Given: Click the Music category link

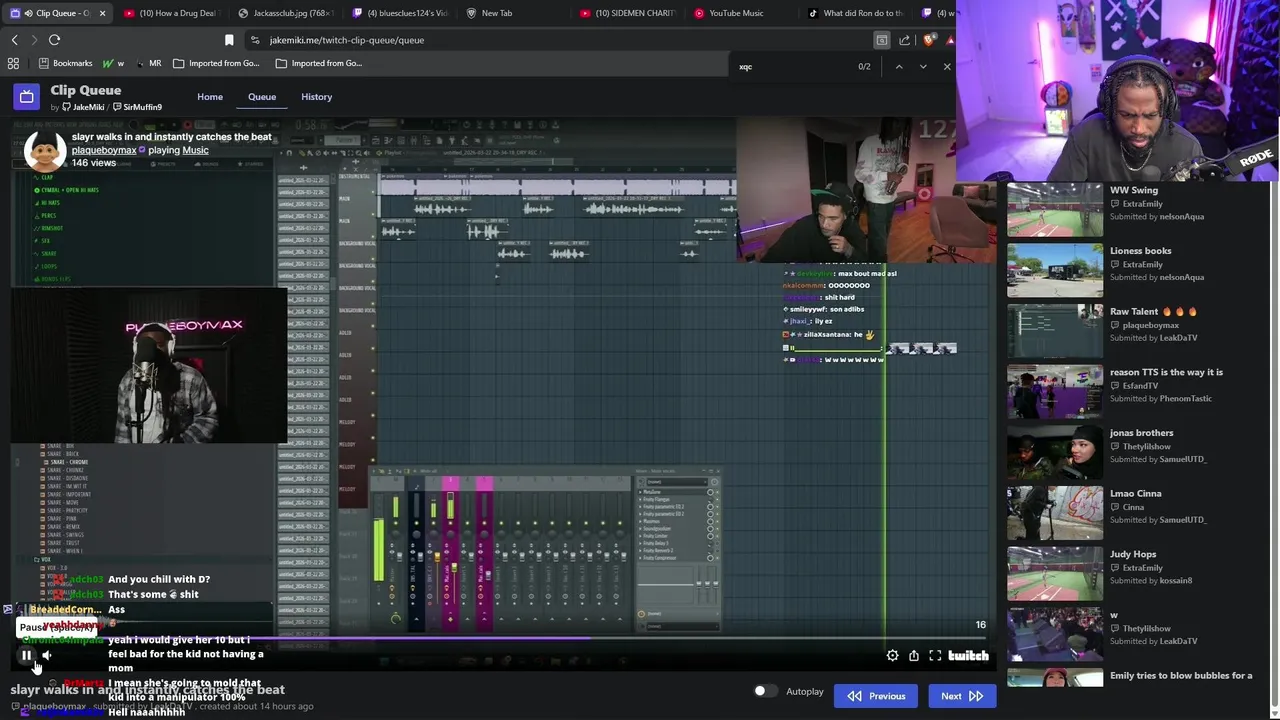Looking at the screenshot, I should pos(195,150).
